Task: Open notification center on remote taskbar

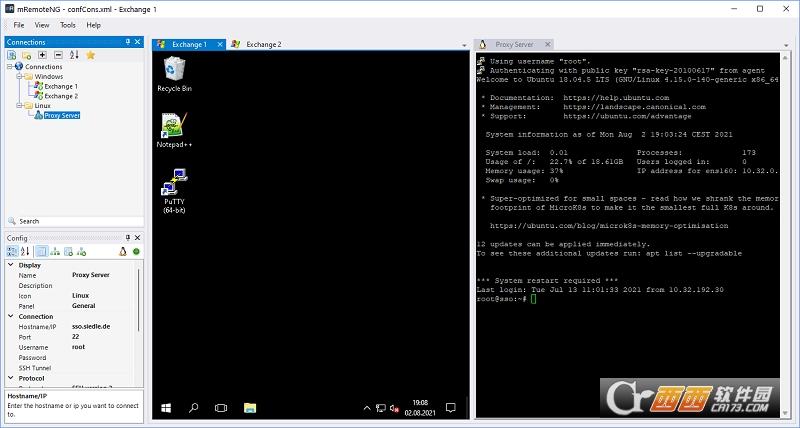Action: (451, 407)
